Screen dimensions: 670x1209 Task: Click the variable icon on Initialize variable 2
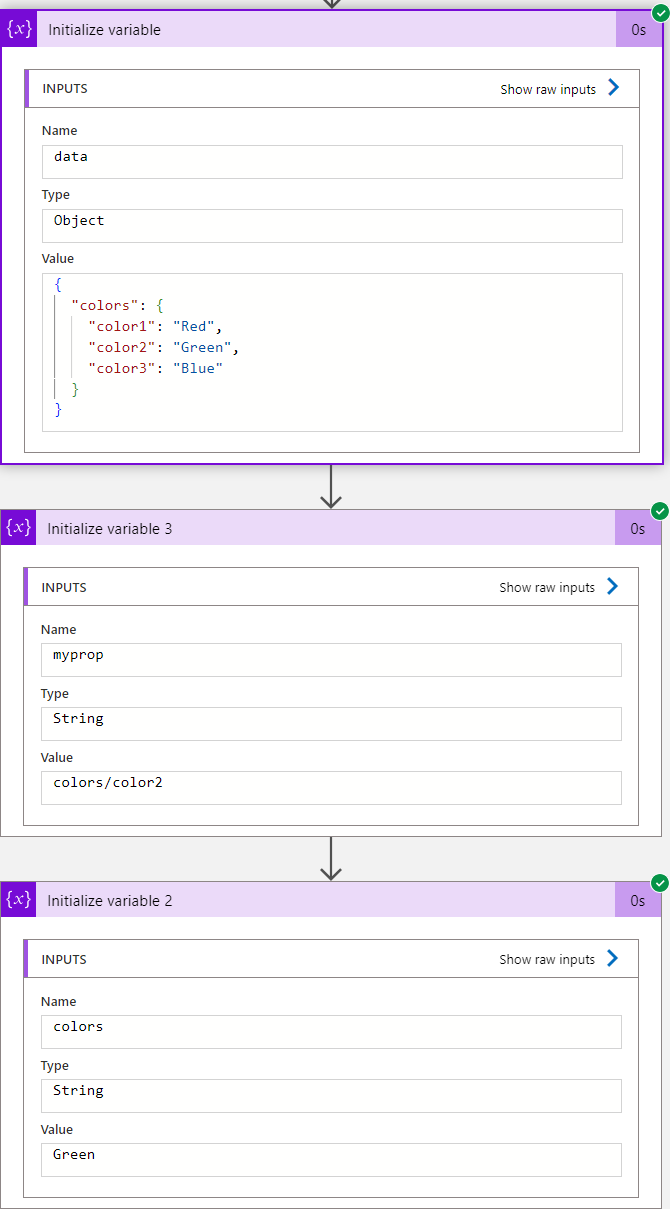(19, 900)
